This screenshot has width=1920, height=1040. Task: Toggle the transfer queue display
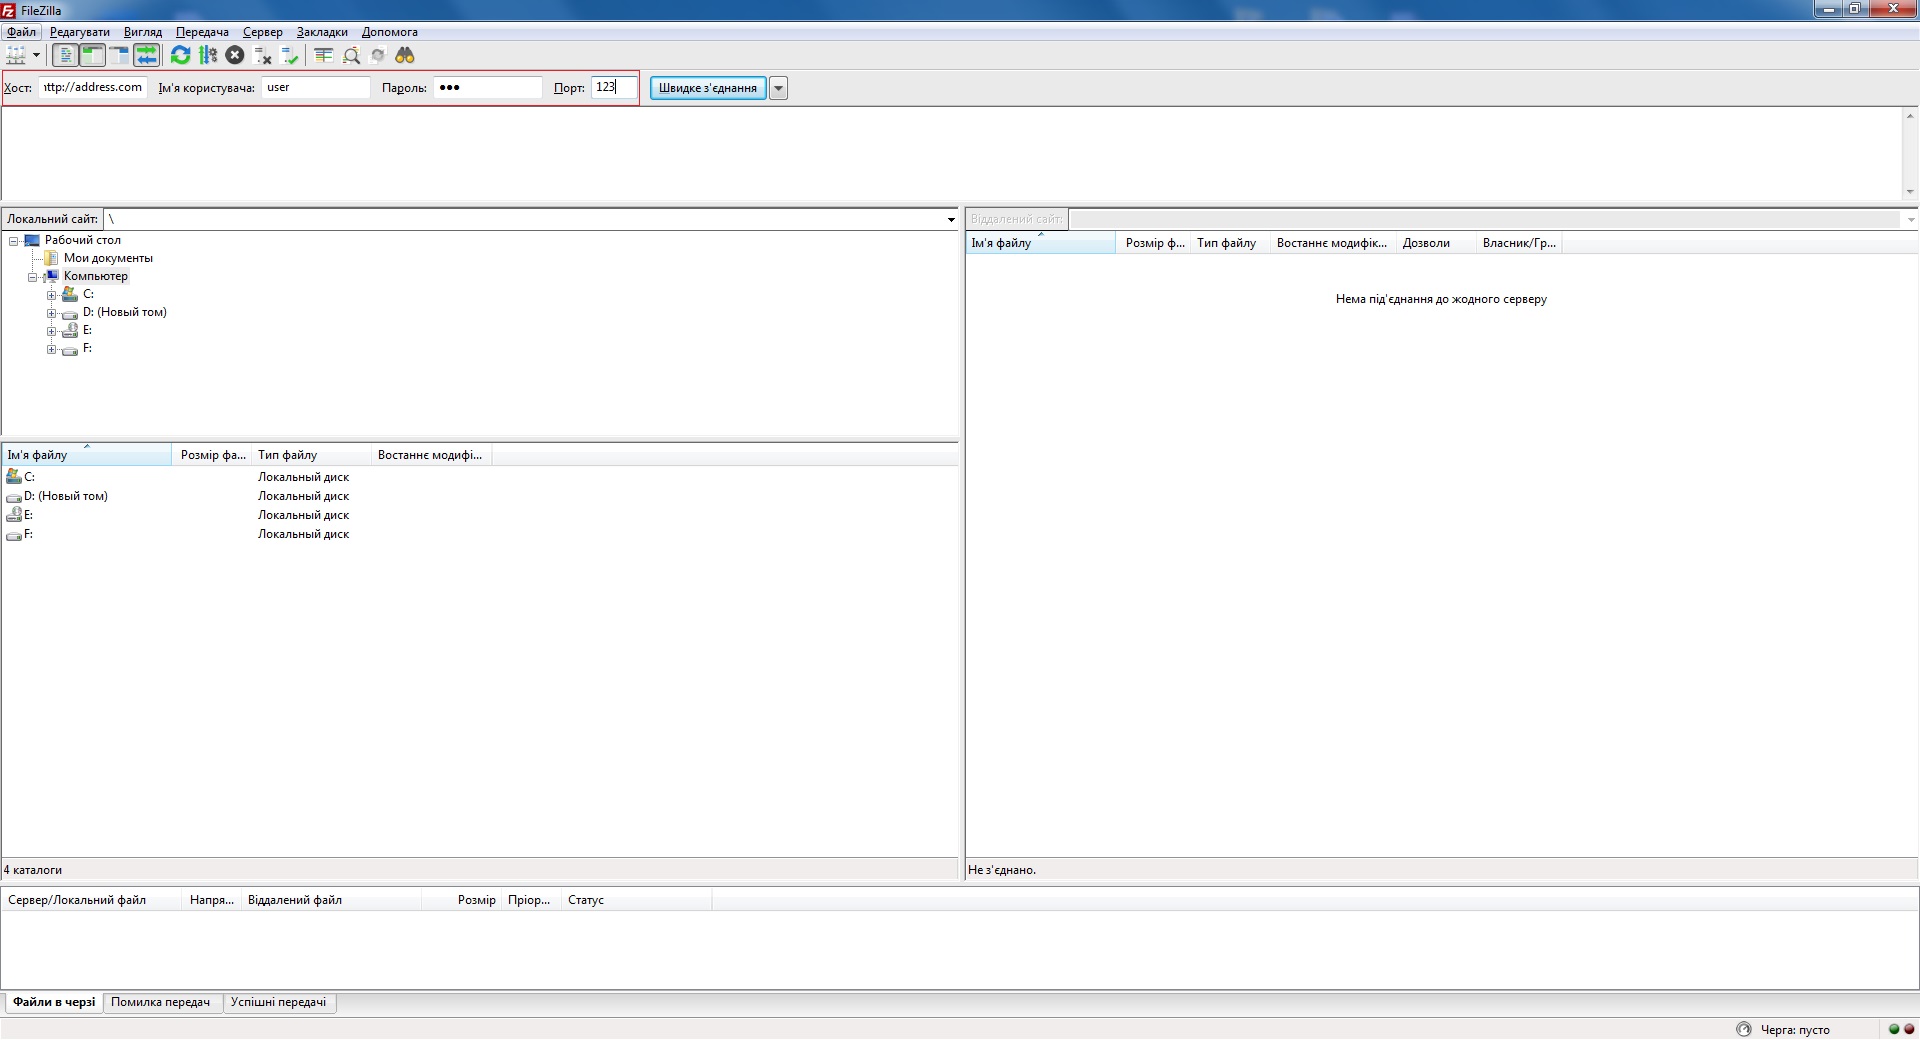[x=146, y=56]
